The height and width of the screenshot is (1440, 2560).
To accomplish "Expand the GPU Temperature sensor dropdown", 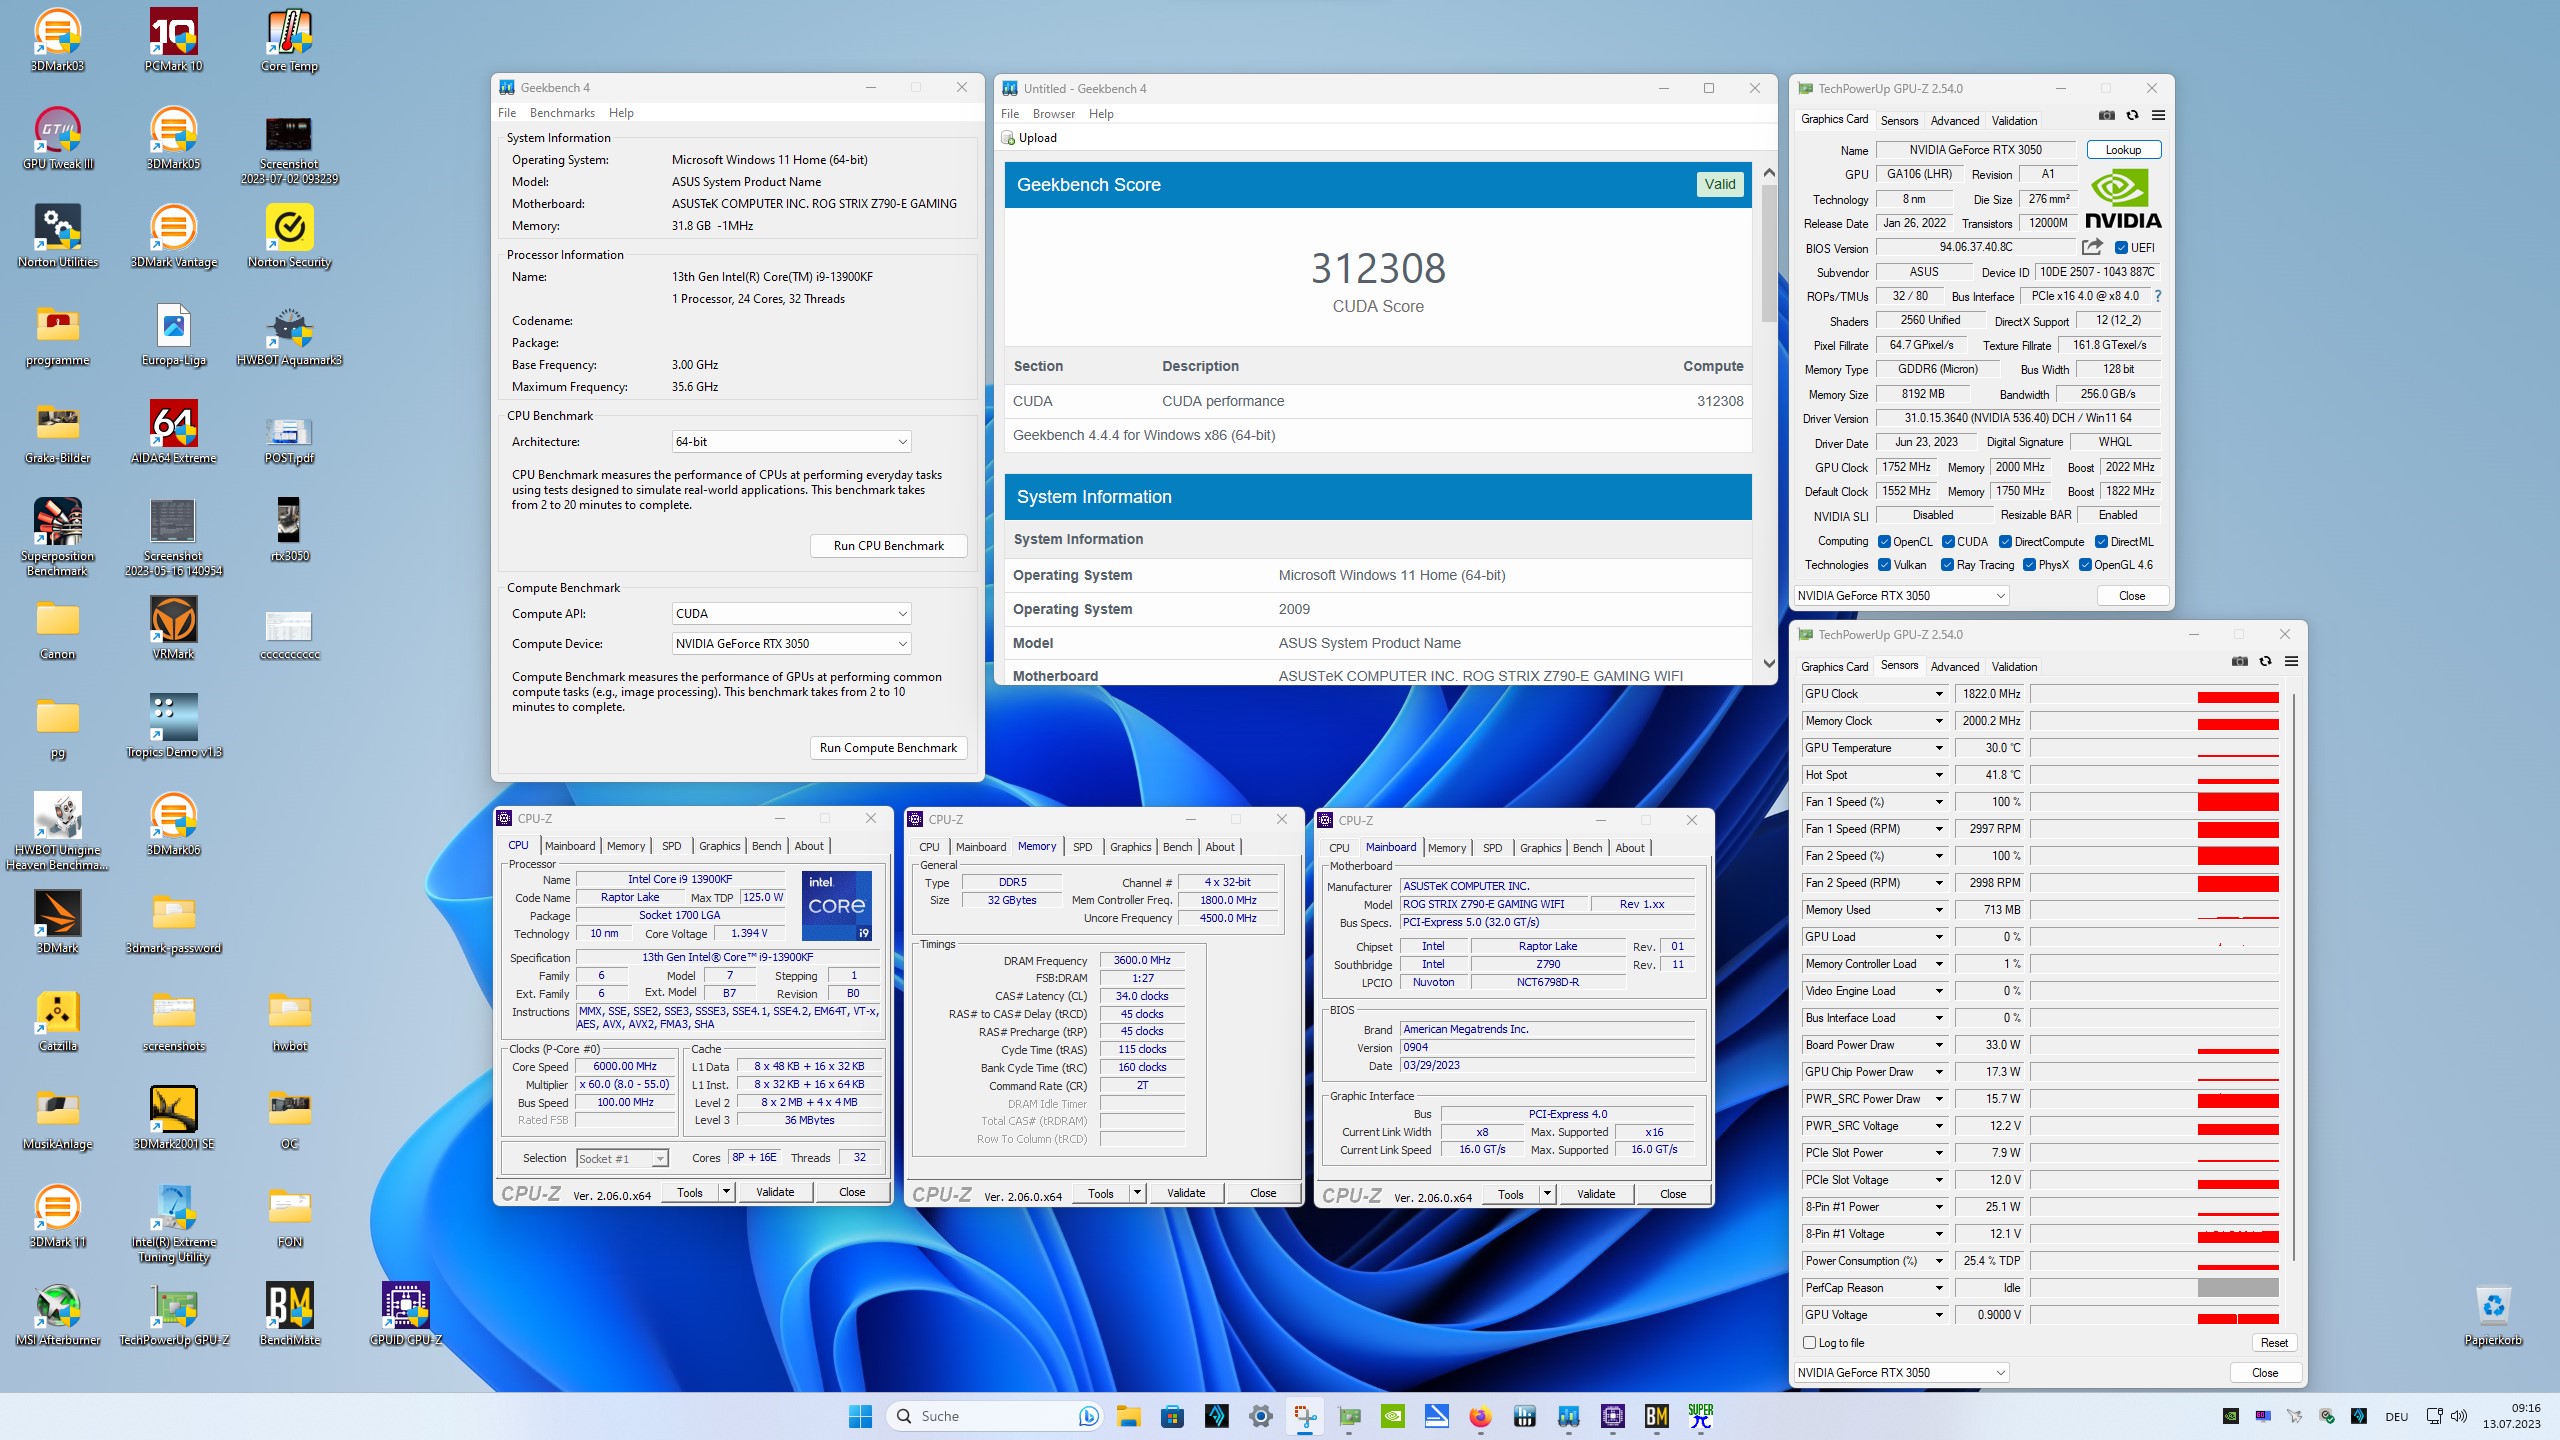I will click(x=1939, y=748).
